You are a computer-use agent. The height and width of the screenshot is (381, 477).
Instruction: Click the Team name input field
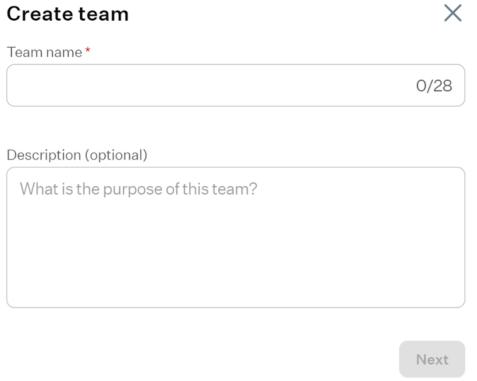click(235, 85)
